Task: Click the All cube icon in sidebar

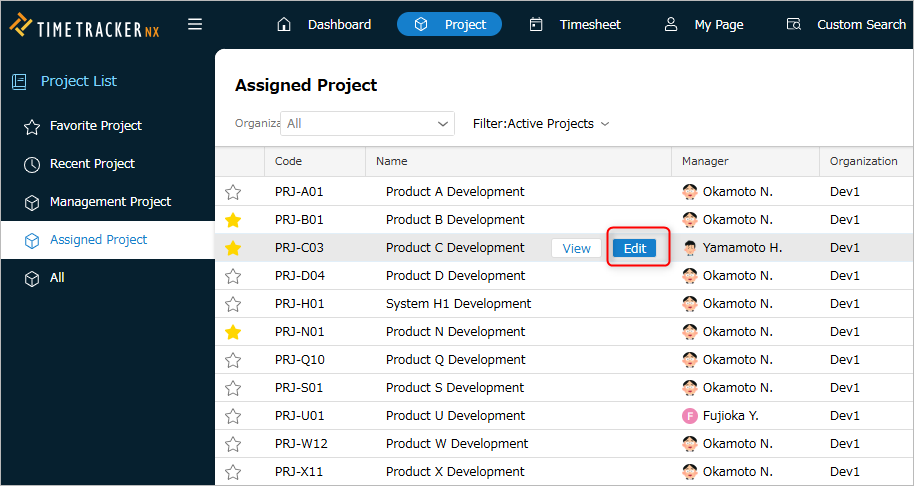Action: 31,279
